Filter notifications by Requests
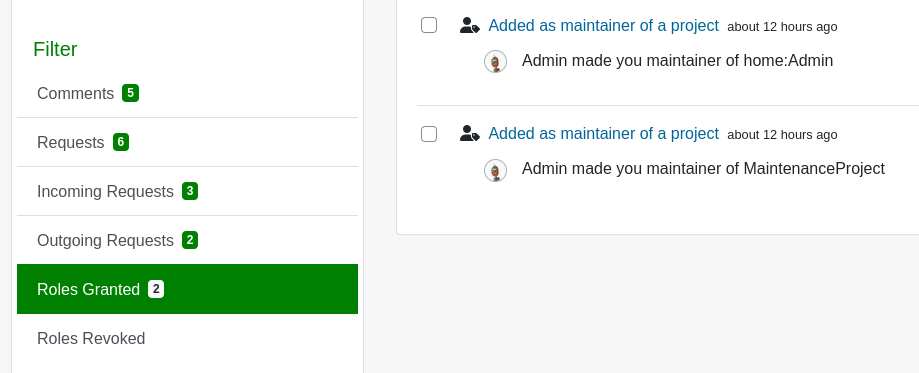The image size is (919, 373). point(188,143)
